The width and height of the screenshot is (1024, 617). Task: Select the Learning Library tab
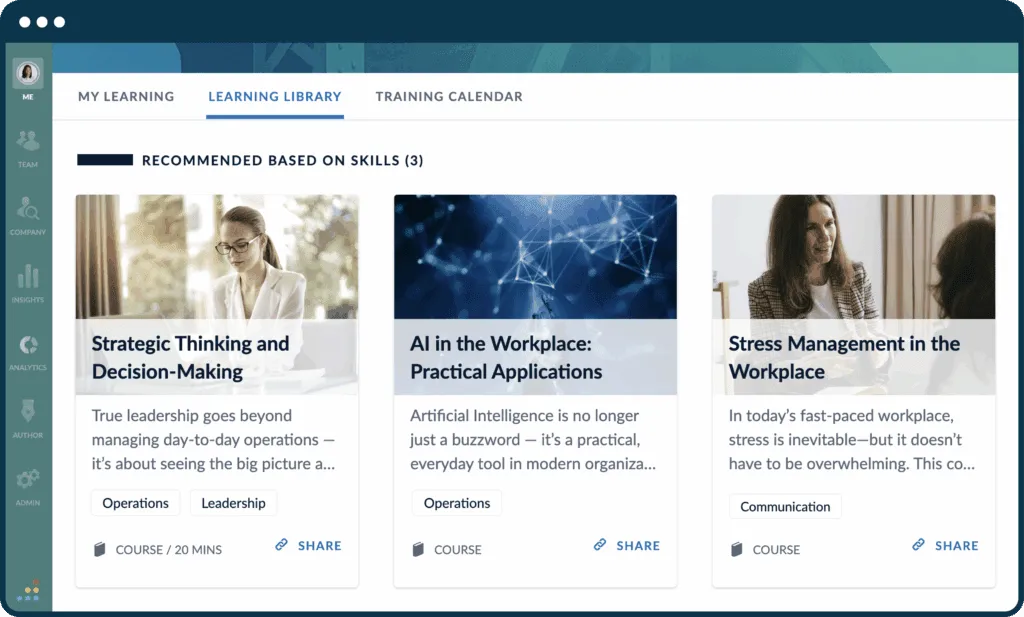(275, 97)
